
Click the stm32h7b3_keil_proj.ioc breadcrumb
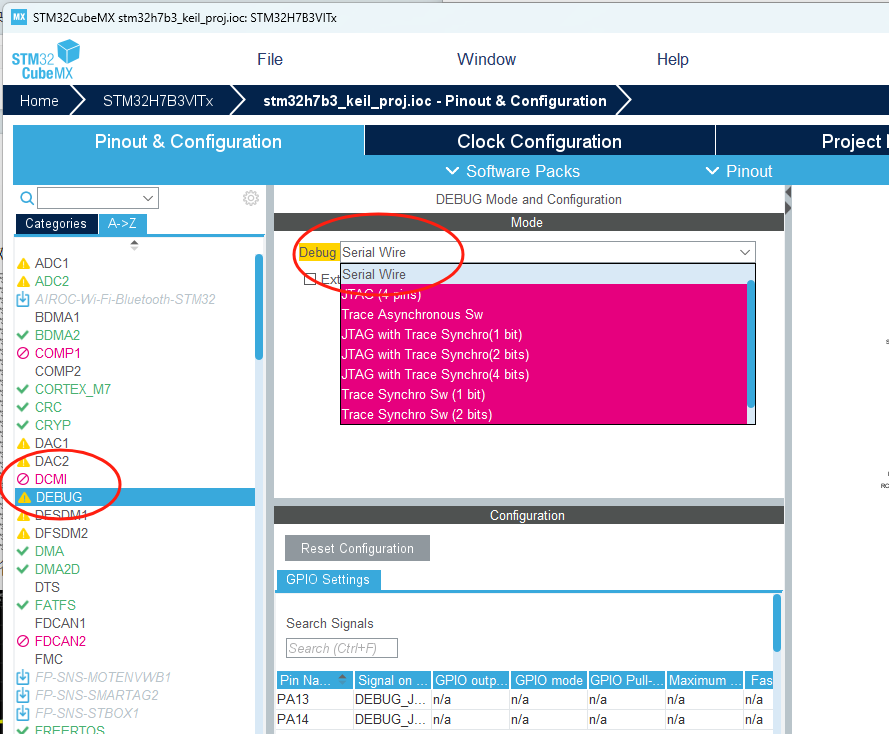[x=435, y=101]
